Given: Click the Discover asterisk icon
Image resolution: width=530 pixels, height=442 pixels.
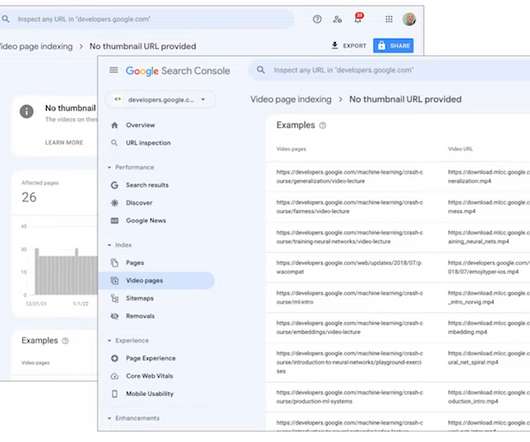Looking at the screenshot, I should [x=115, y=203].
